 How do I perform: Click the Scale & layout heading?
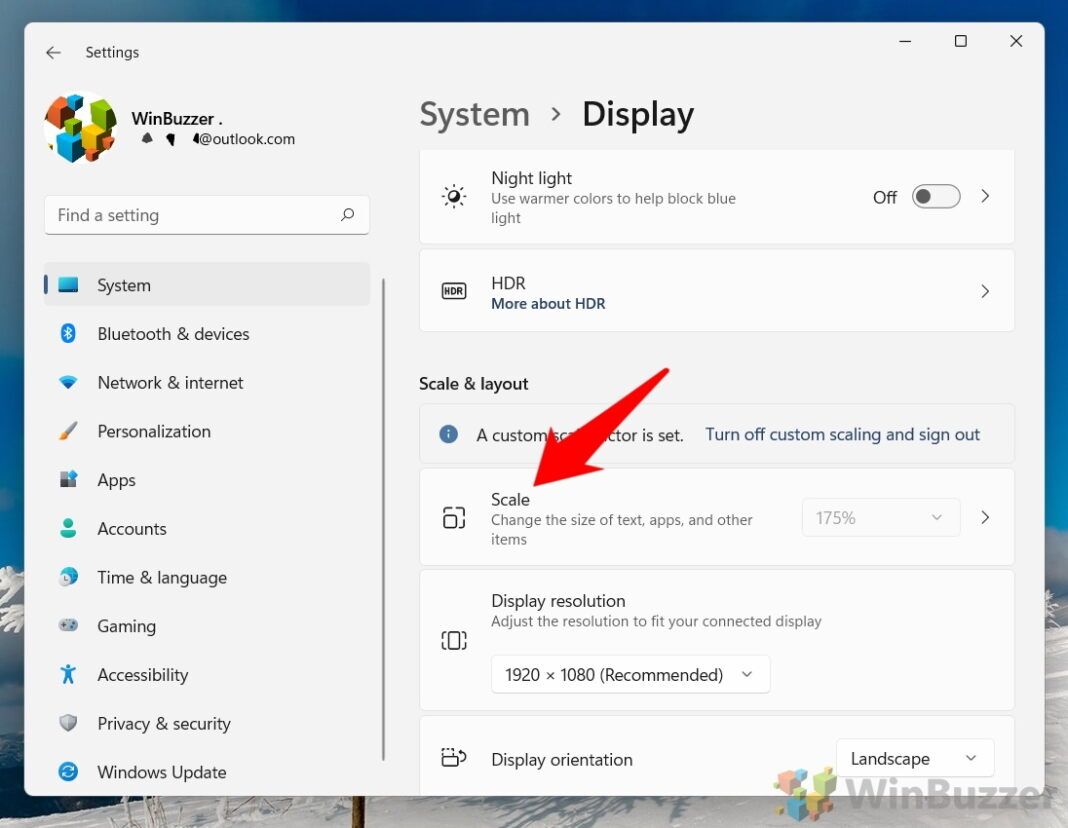click(x=473, y=384)
